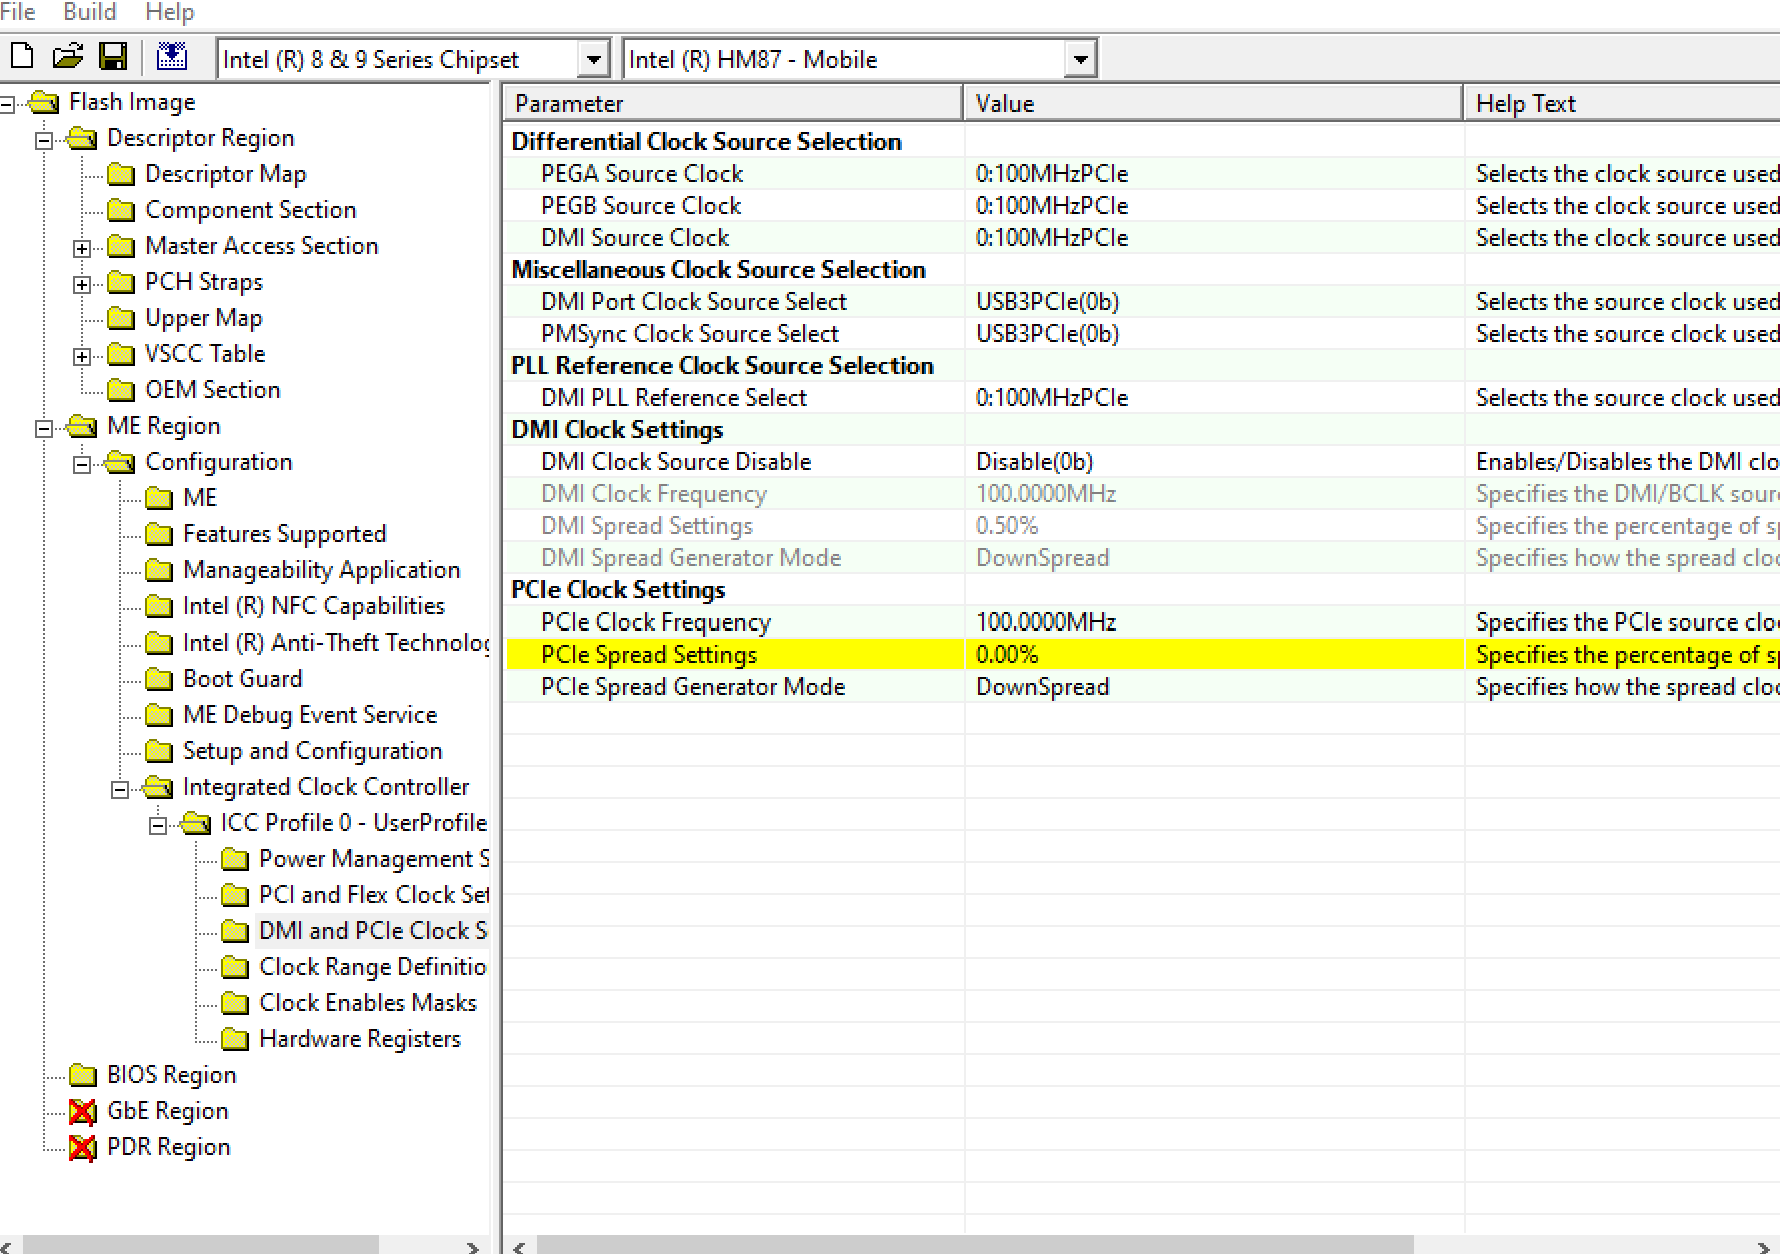Select the PEGA Source Clock parameter row
The height and width of the screenshot is (1254, 1780).
(x=1142, y=174)
